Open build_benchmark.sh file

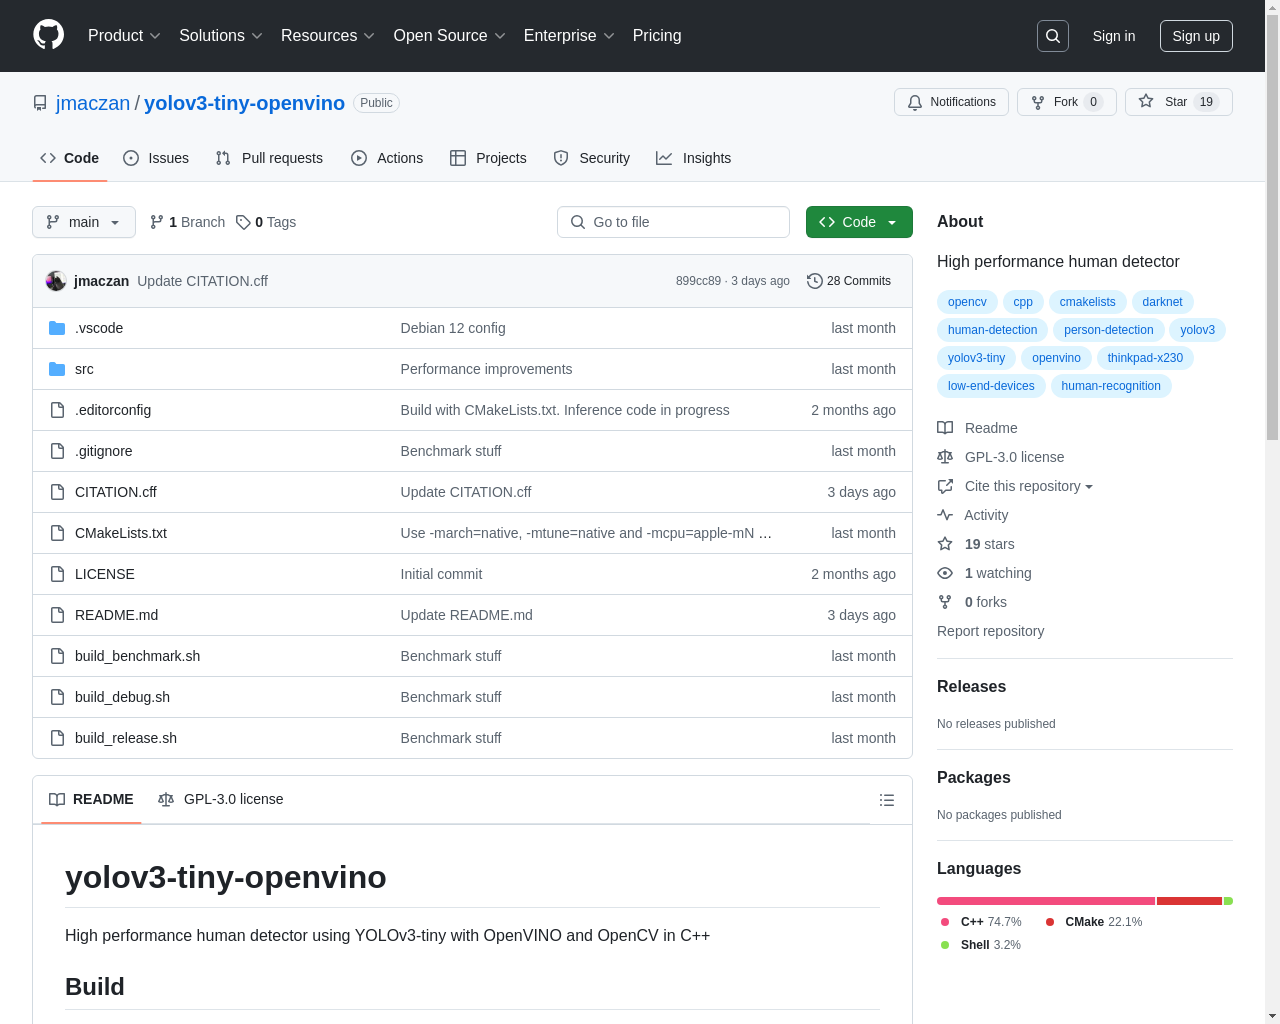[x=137, y=656]
